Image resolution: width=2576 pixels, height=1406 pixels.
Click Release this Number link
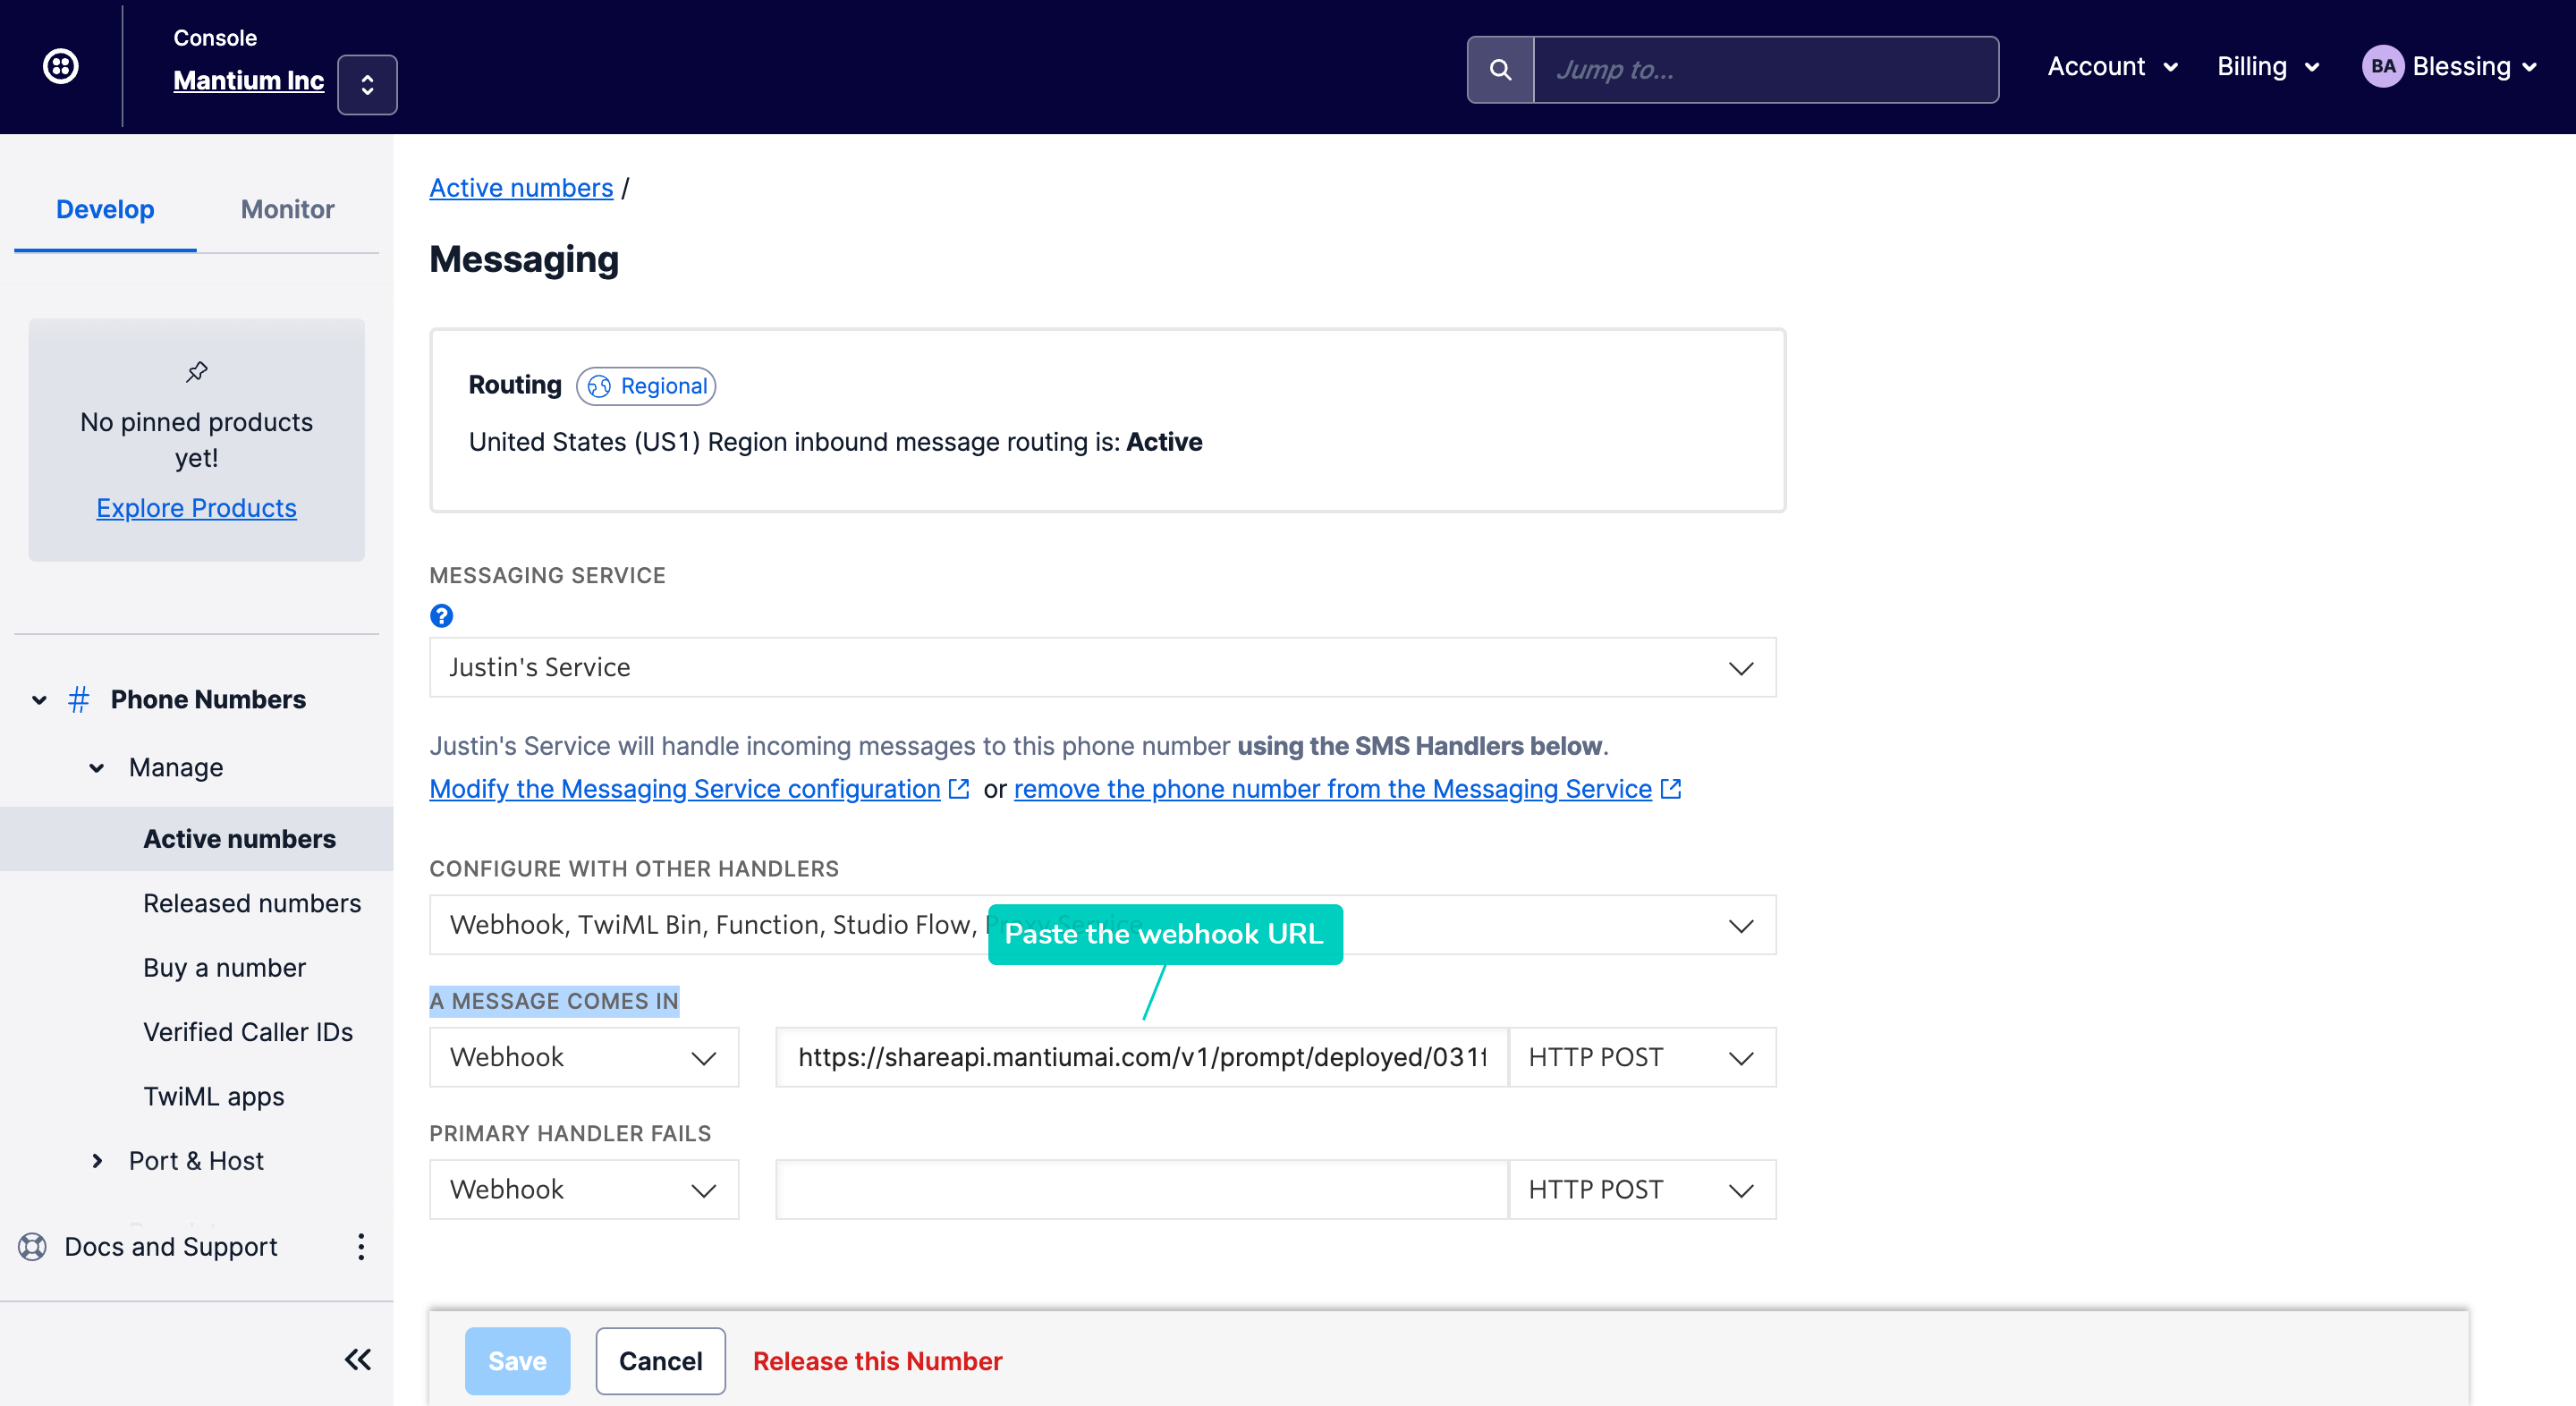point(877,1361)
